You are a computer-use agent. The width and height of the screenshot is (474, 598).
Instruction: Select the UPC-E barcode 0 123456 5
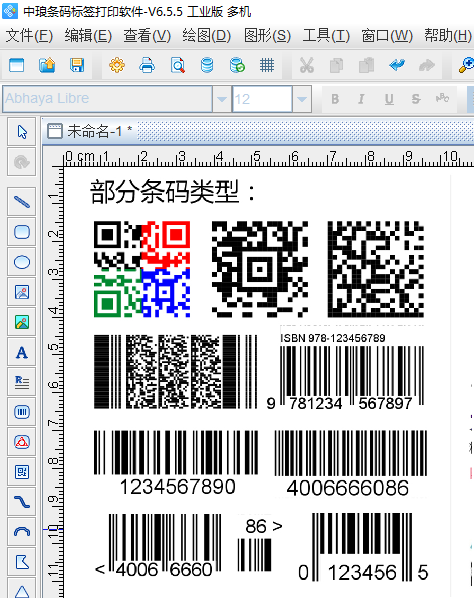click(363, 547)
